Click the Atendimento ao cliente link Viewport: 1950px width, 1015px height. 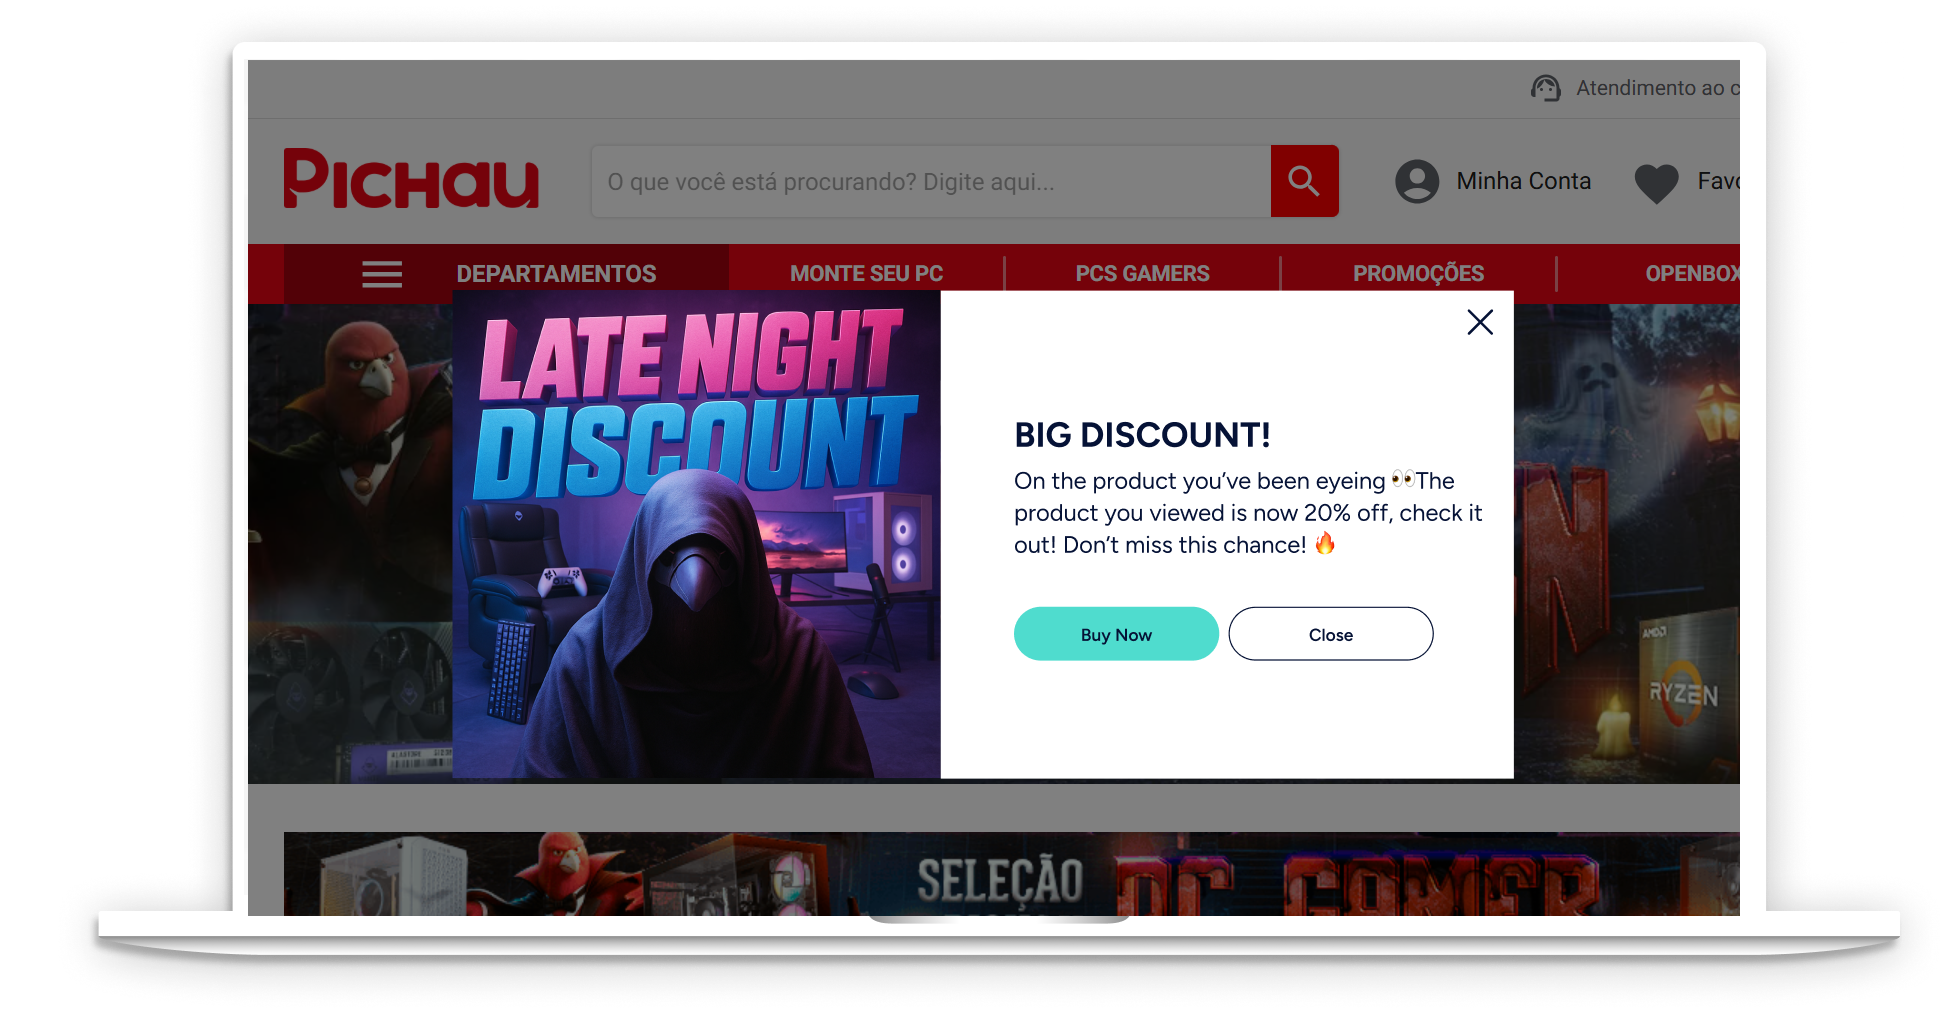(1657, 88)
